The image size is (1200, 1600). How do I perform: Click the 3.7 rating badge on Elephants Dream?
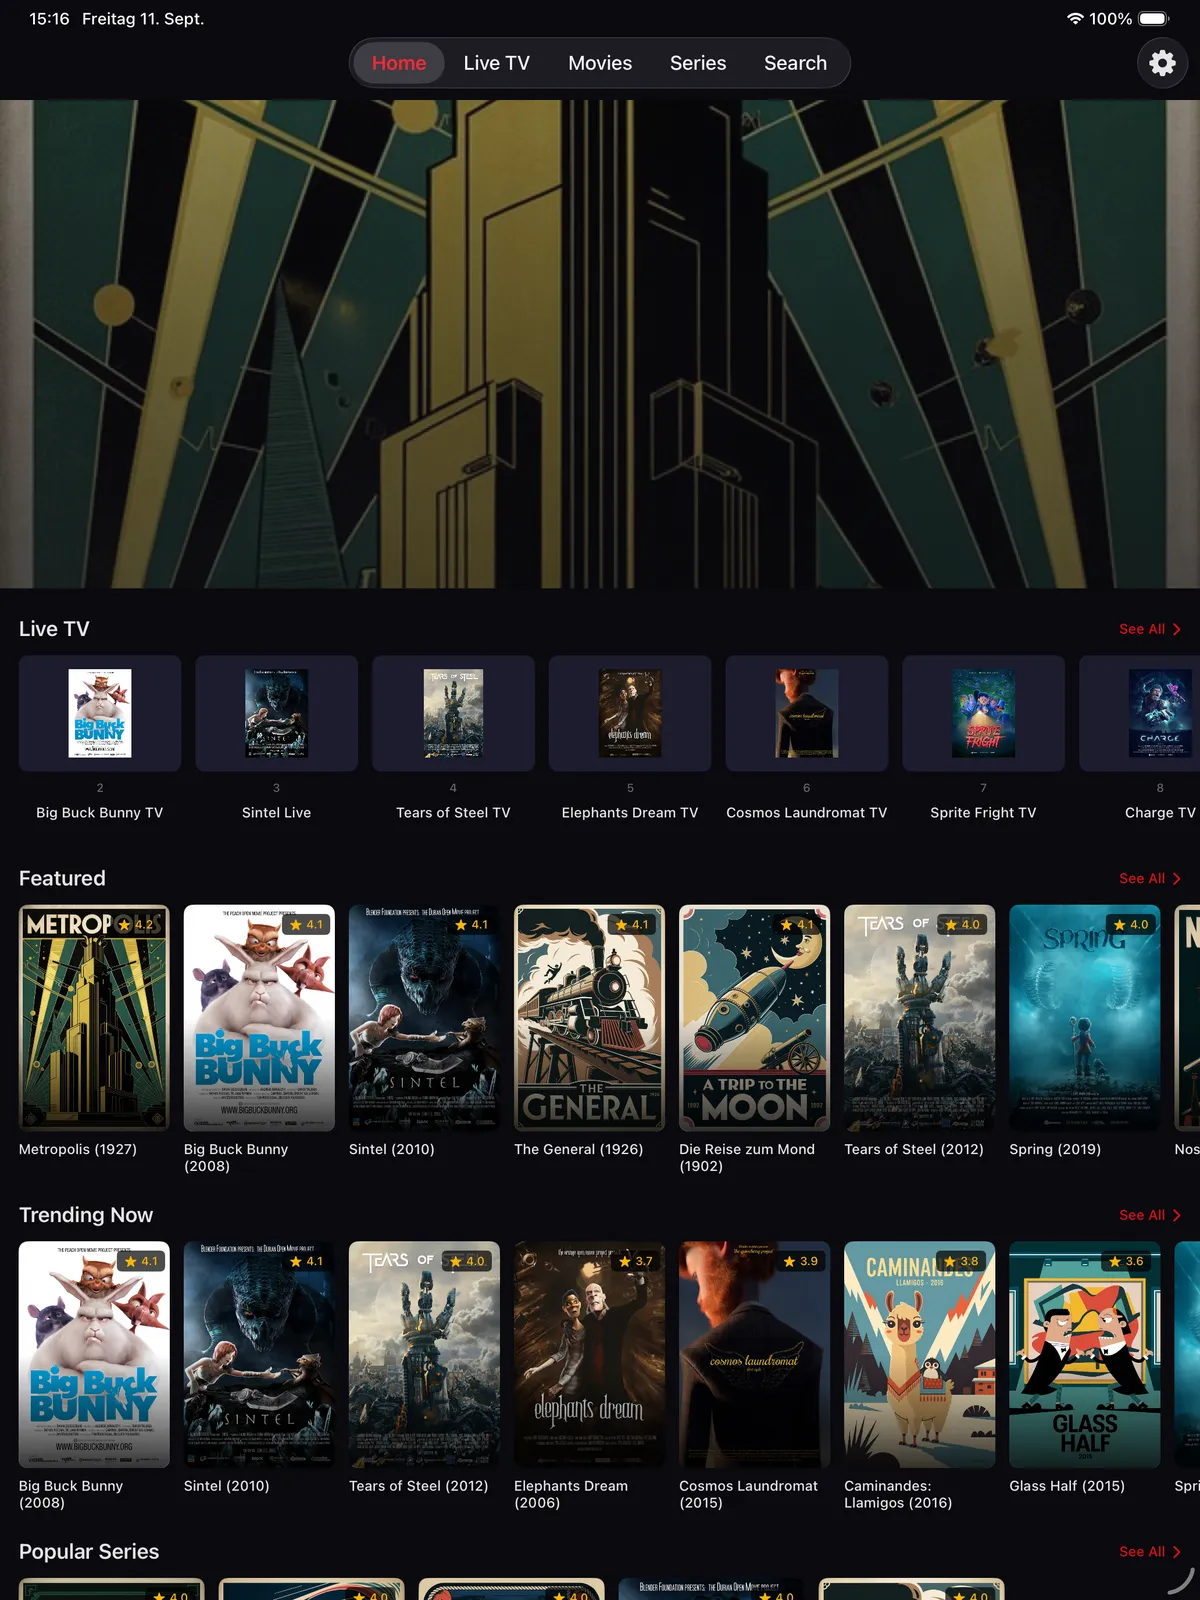[635, 1262]
